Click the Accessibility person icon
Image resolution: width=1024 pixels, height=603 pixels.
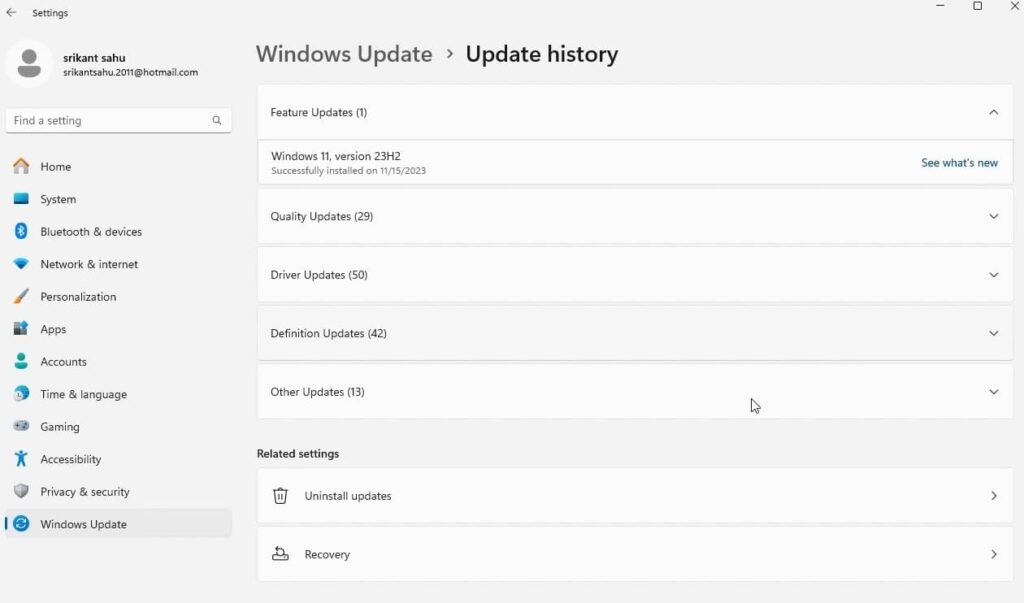point(21,459)
